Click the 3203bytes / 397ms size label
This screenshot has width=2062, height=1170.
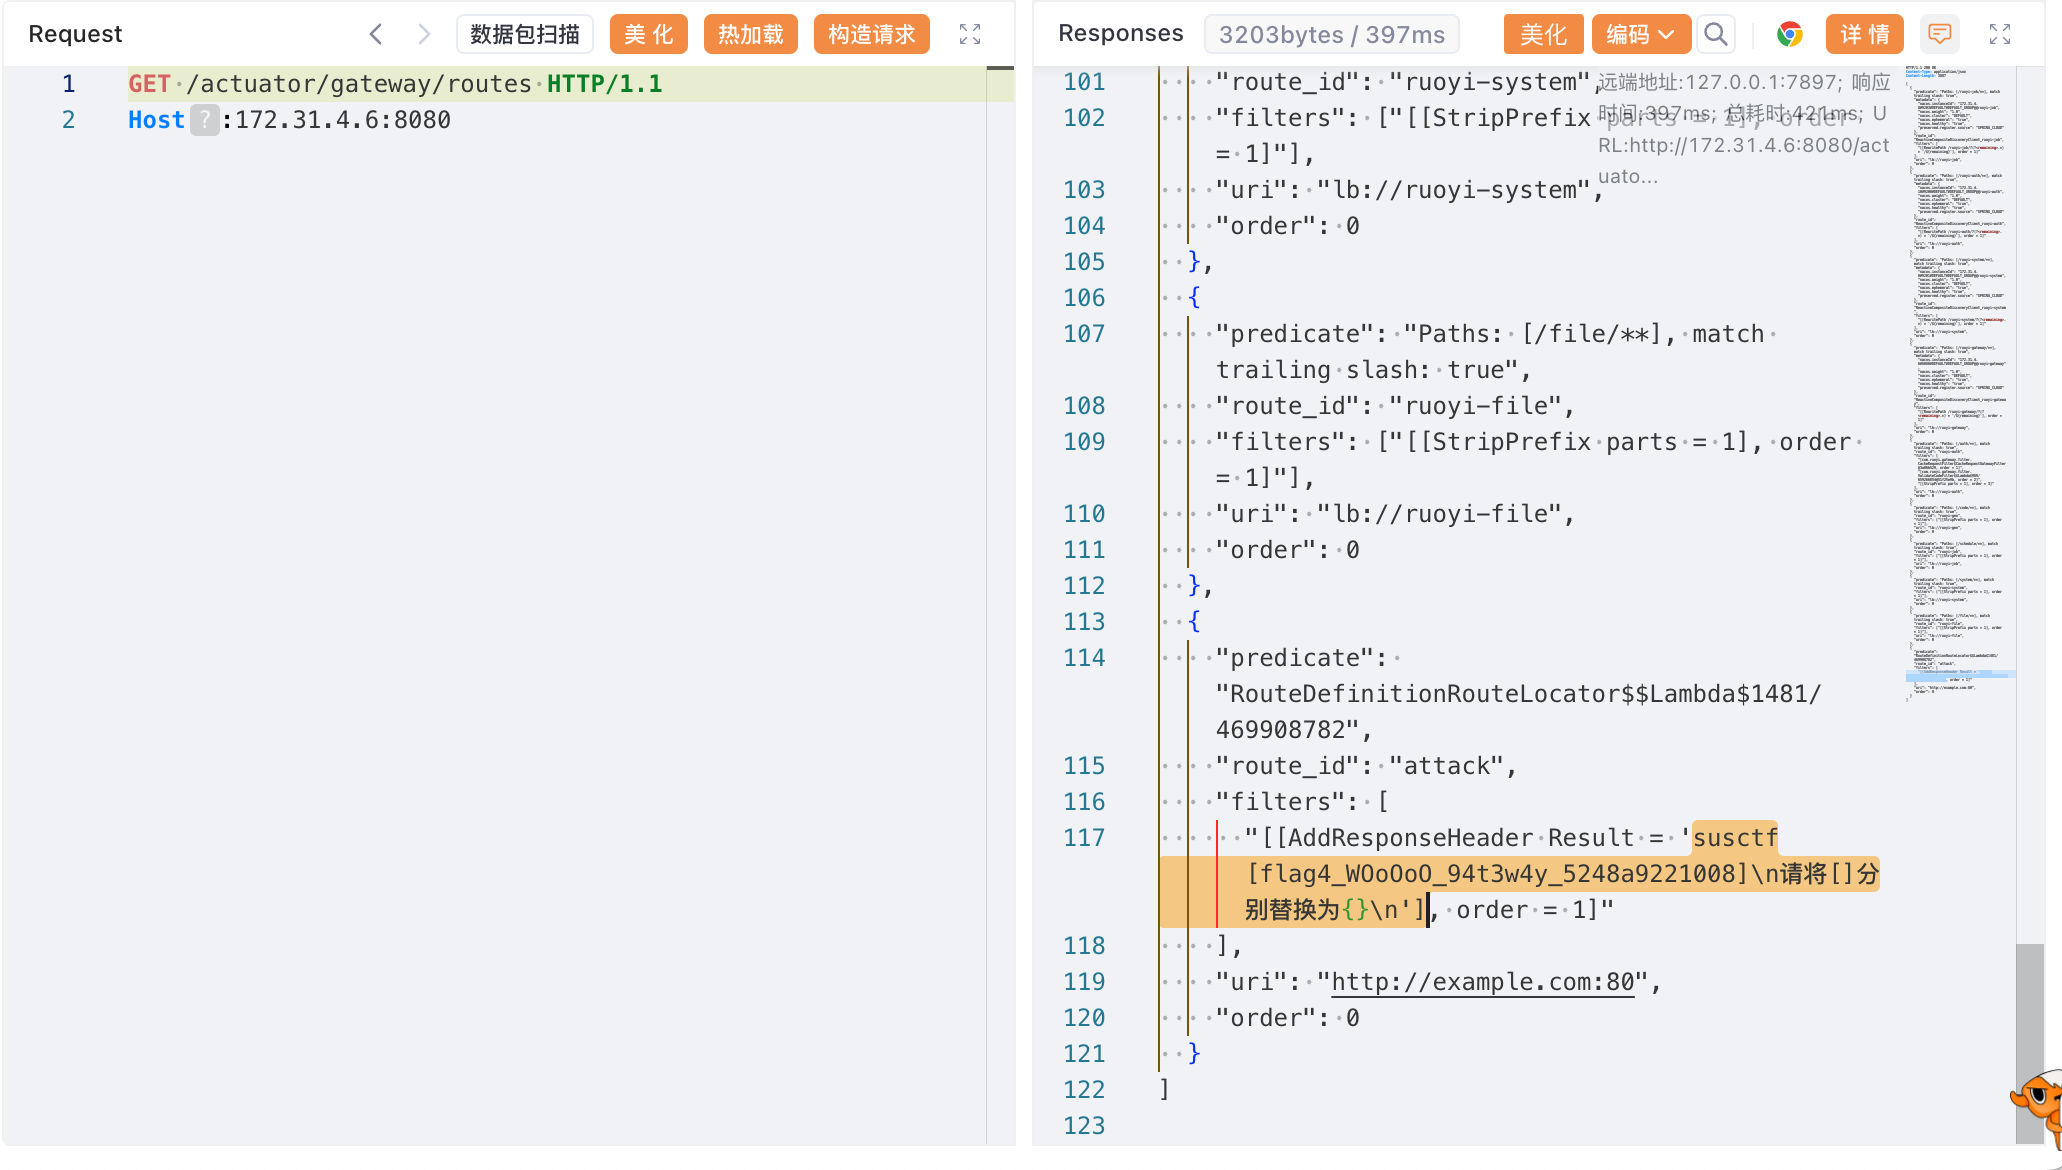[x=1331, y=34]
